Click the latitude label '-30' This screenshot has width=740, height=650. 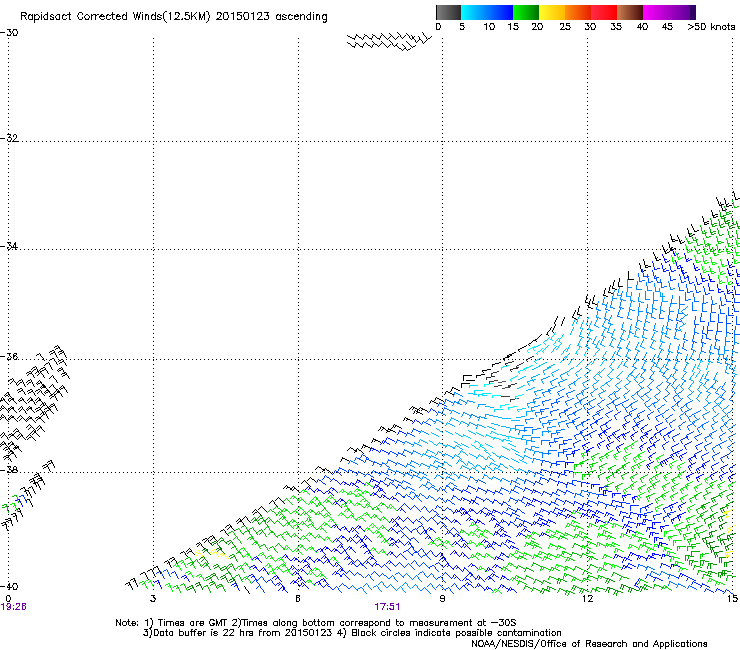[x=9, y=33]
